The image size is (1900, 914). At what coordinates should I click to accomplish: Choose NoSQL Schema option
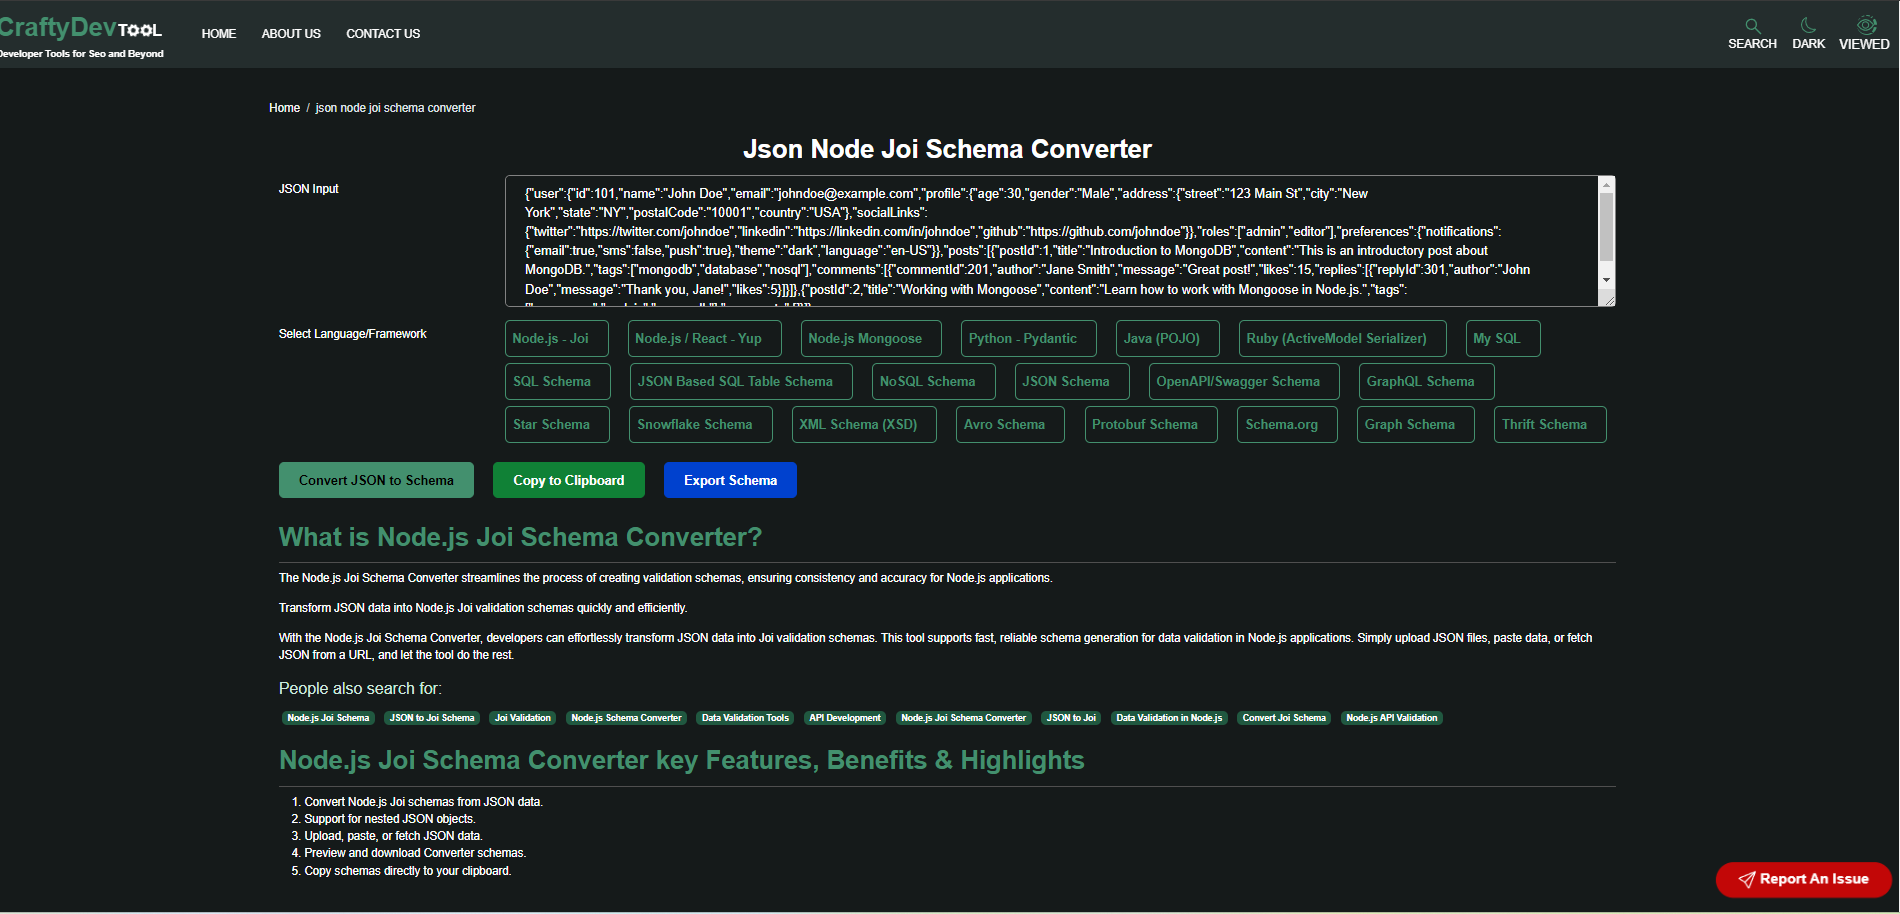[934, 382]
